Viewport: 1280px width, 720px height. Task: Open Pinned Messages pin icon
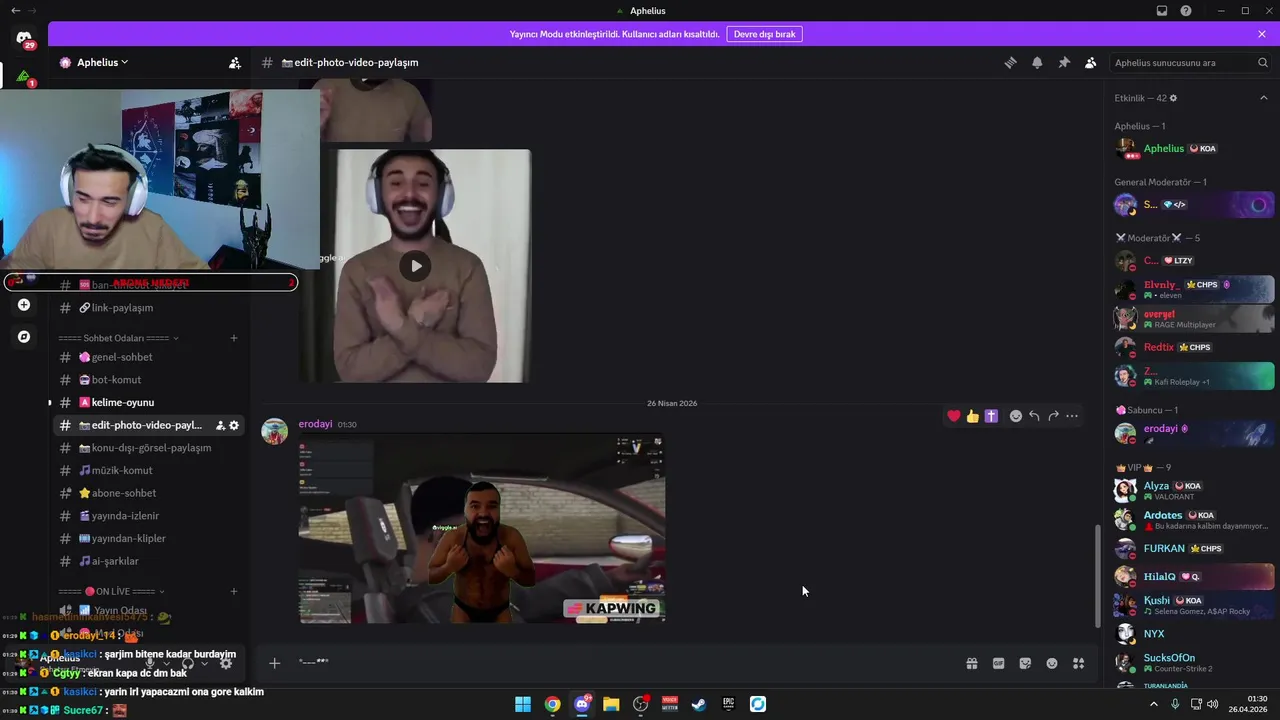tap(1064, 62)
